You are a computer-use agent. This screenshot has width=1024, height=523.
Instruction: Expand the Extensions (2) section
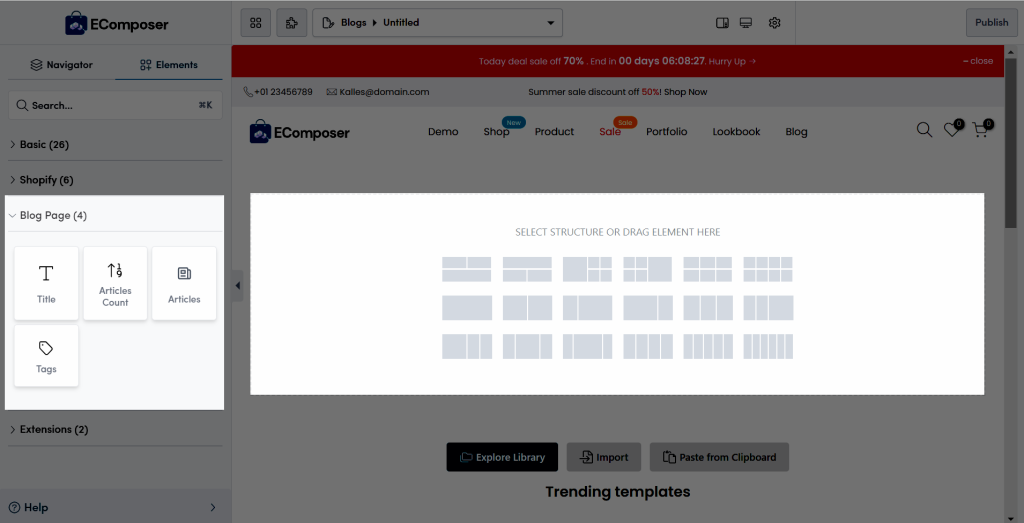coord(115,430)
